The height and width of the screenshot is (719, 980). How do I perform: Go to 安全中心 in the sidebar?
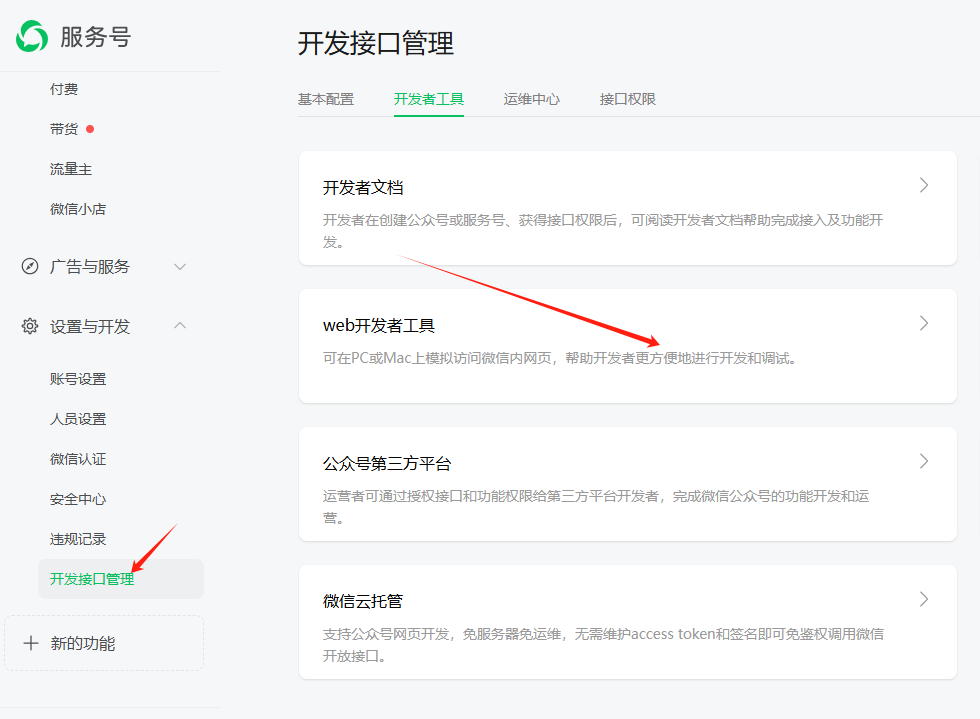[78, 499]
